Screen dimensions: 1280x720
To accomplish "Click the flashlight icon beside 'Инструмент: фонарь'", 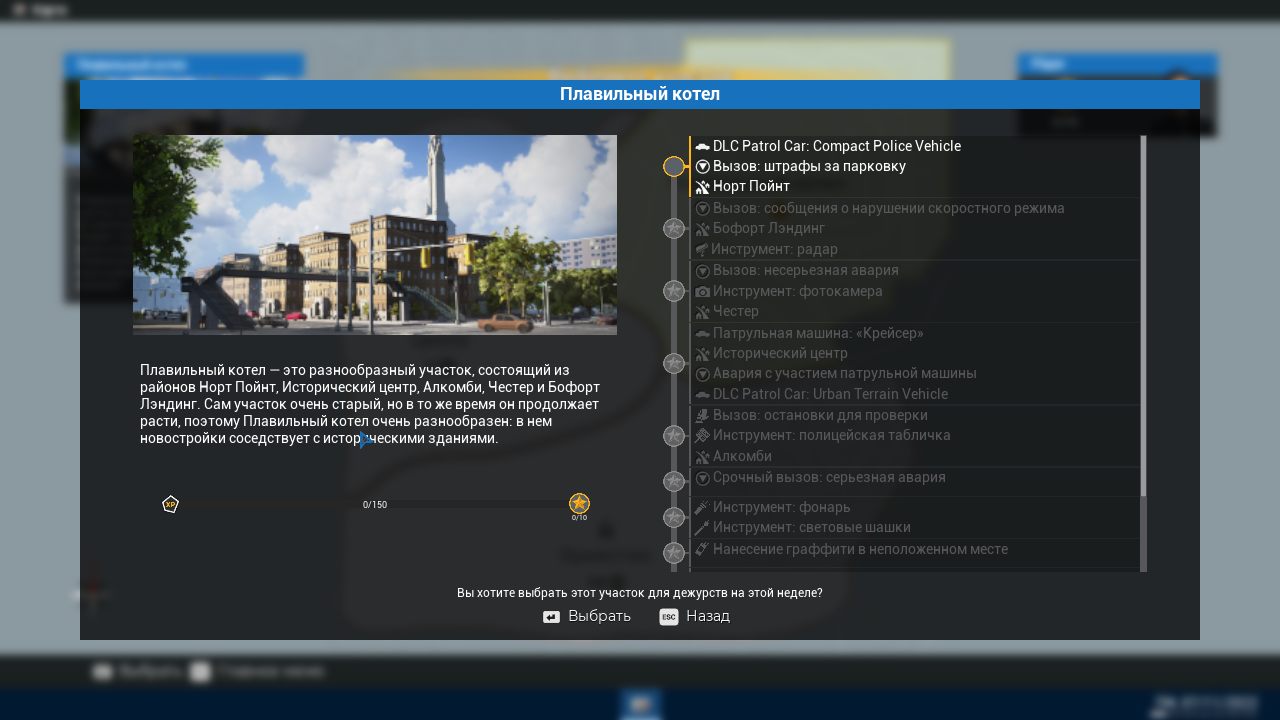I will click(x=702, y=507).
